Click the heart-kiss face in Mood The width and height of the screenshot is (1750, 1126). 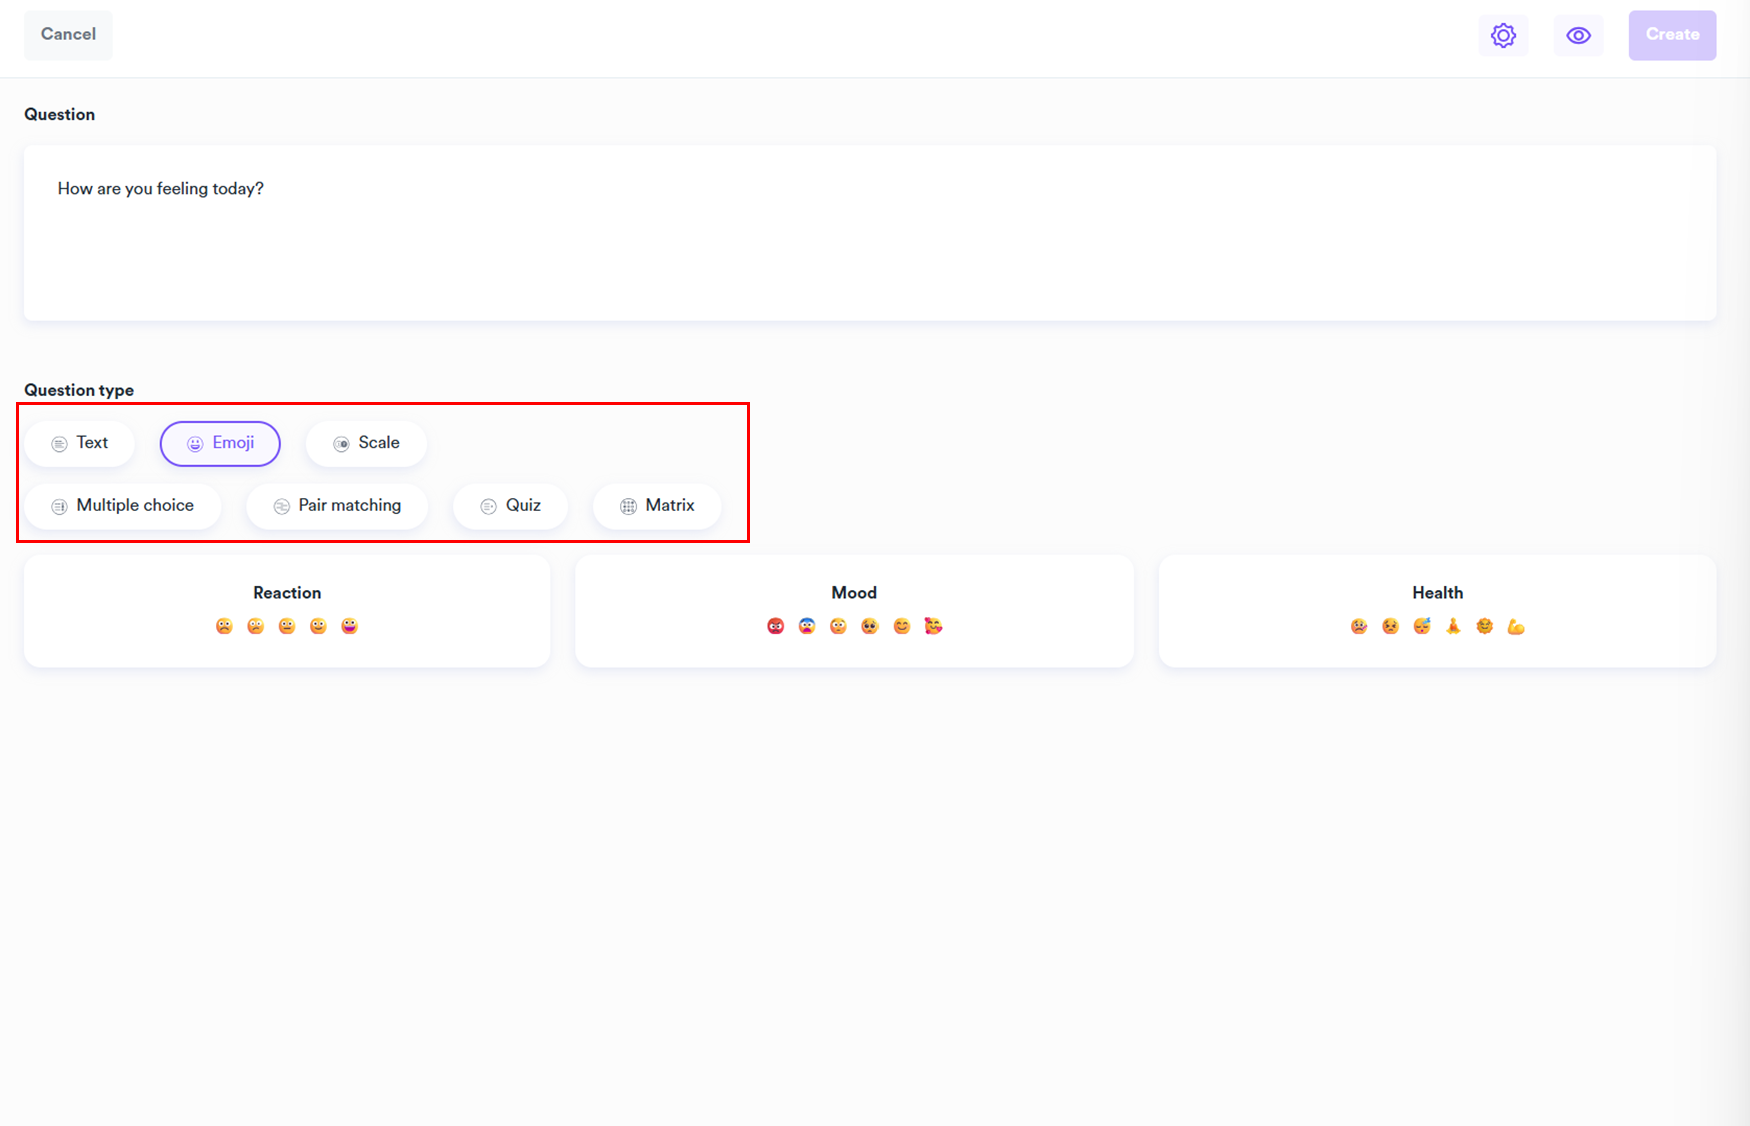tap(933, 626)
